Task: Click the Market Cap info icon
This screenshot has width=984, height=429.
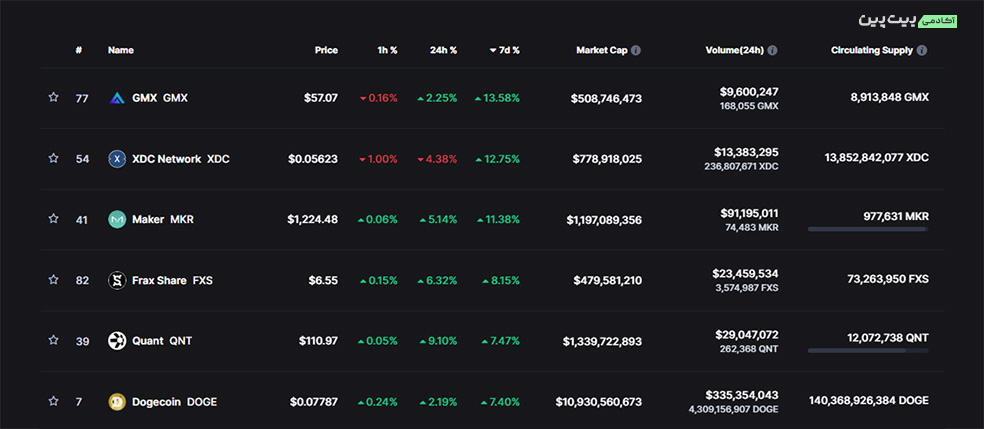Action: (x=636, y=50)
